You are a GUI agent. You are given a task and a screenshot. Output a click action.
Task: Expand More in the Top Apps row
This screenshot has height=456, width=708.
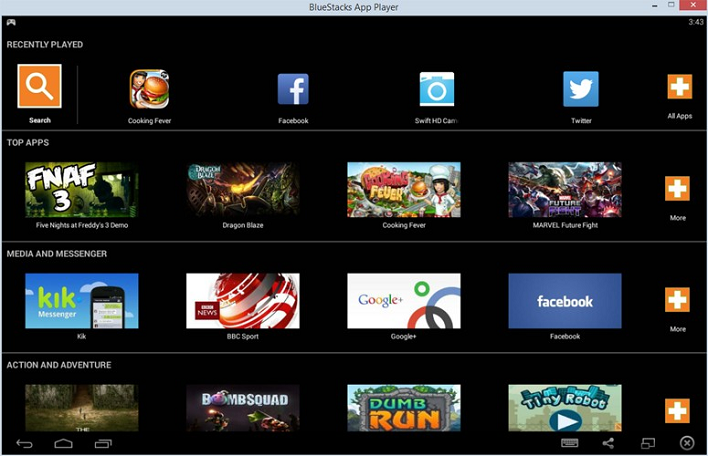[677, 188]
